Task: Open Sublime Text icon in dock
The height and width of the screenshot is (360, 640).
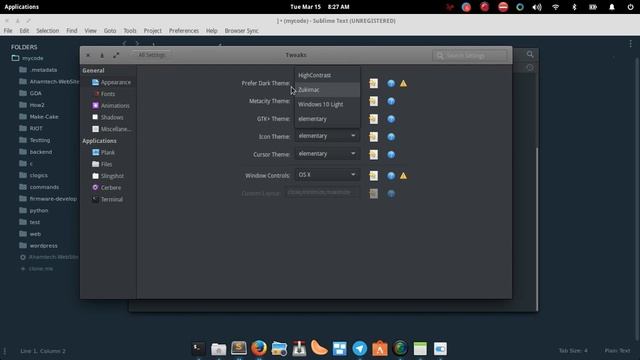Action: pyautogui.click(x=239, y=349)
